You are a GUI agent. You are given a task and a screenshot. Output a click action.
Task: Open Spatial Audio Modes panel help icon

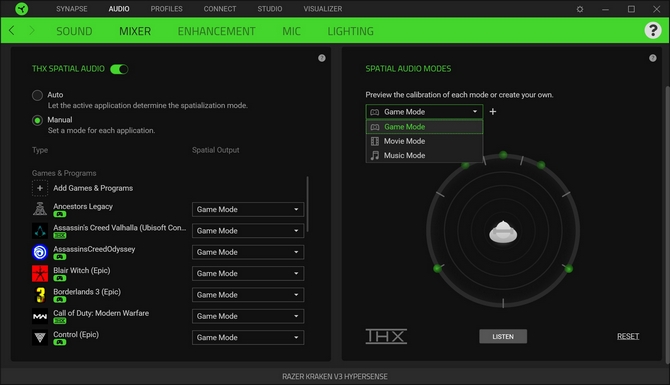click(652, 58)
